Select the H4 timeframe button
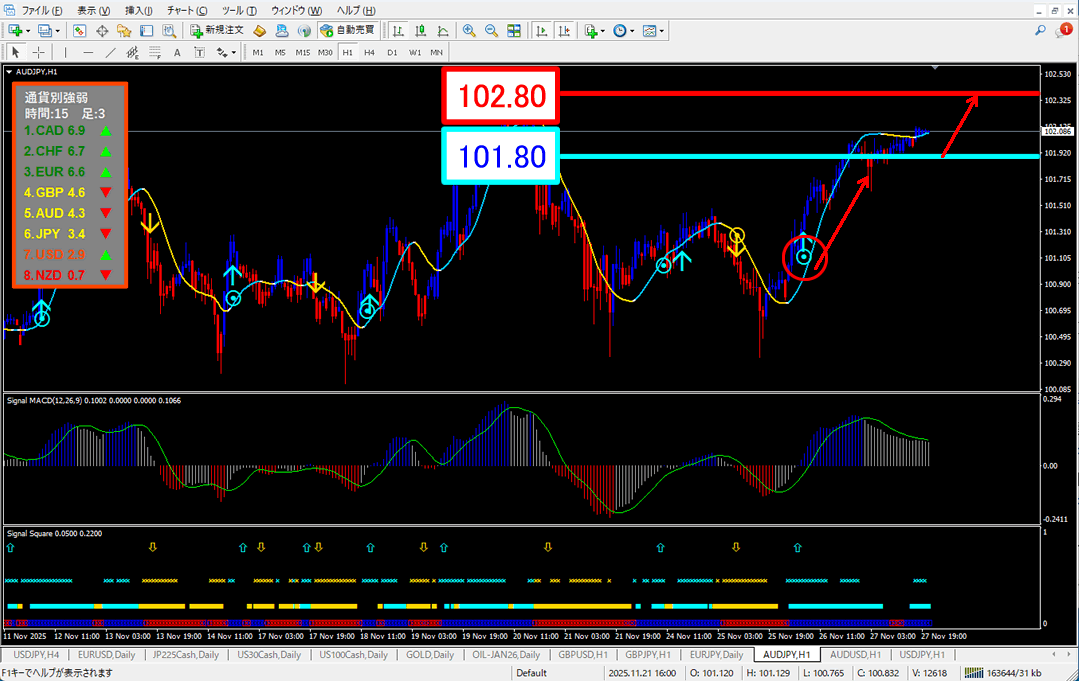The image size is (1080, 681). (x=369, y=52)
